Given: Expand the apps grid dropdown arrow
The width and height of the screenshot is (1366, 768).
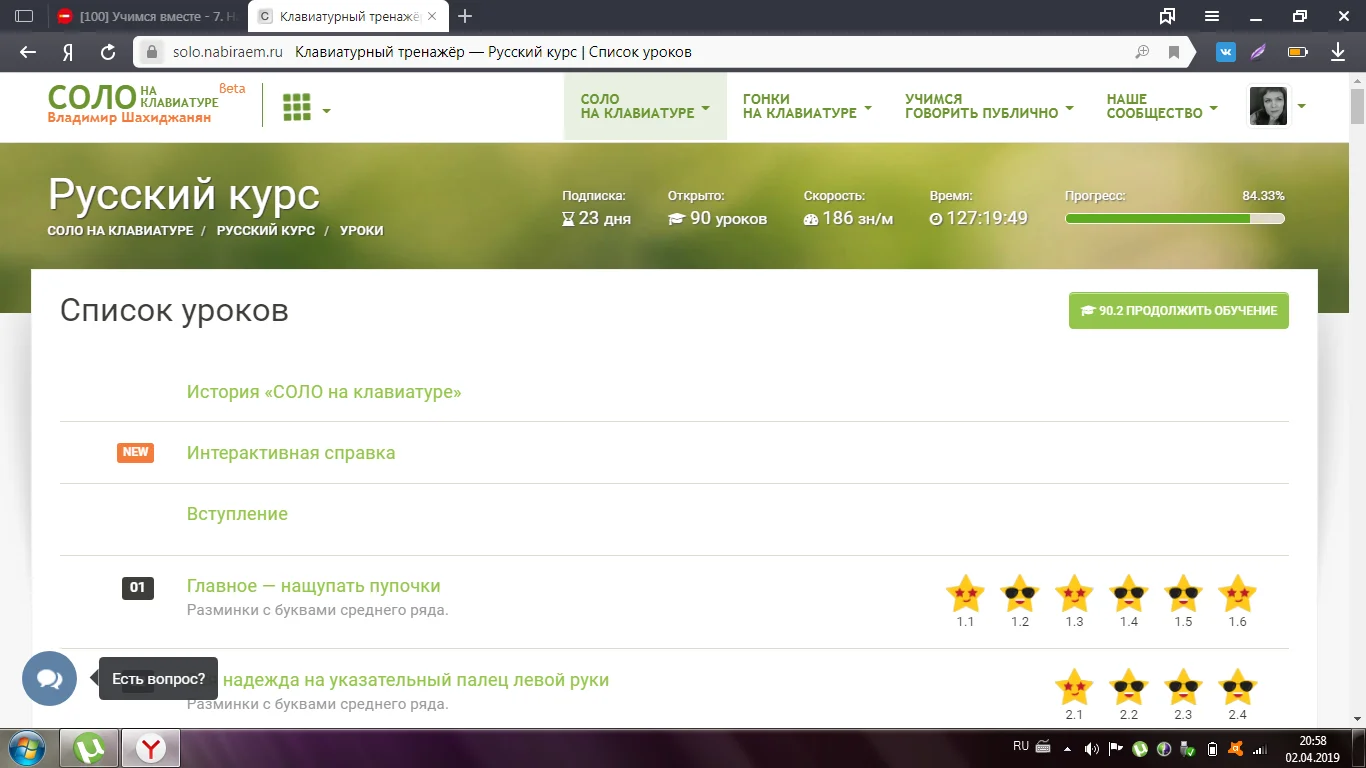Looking at the screenshot, I should tap(326, 110).
